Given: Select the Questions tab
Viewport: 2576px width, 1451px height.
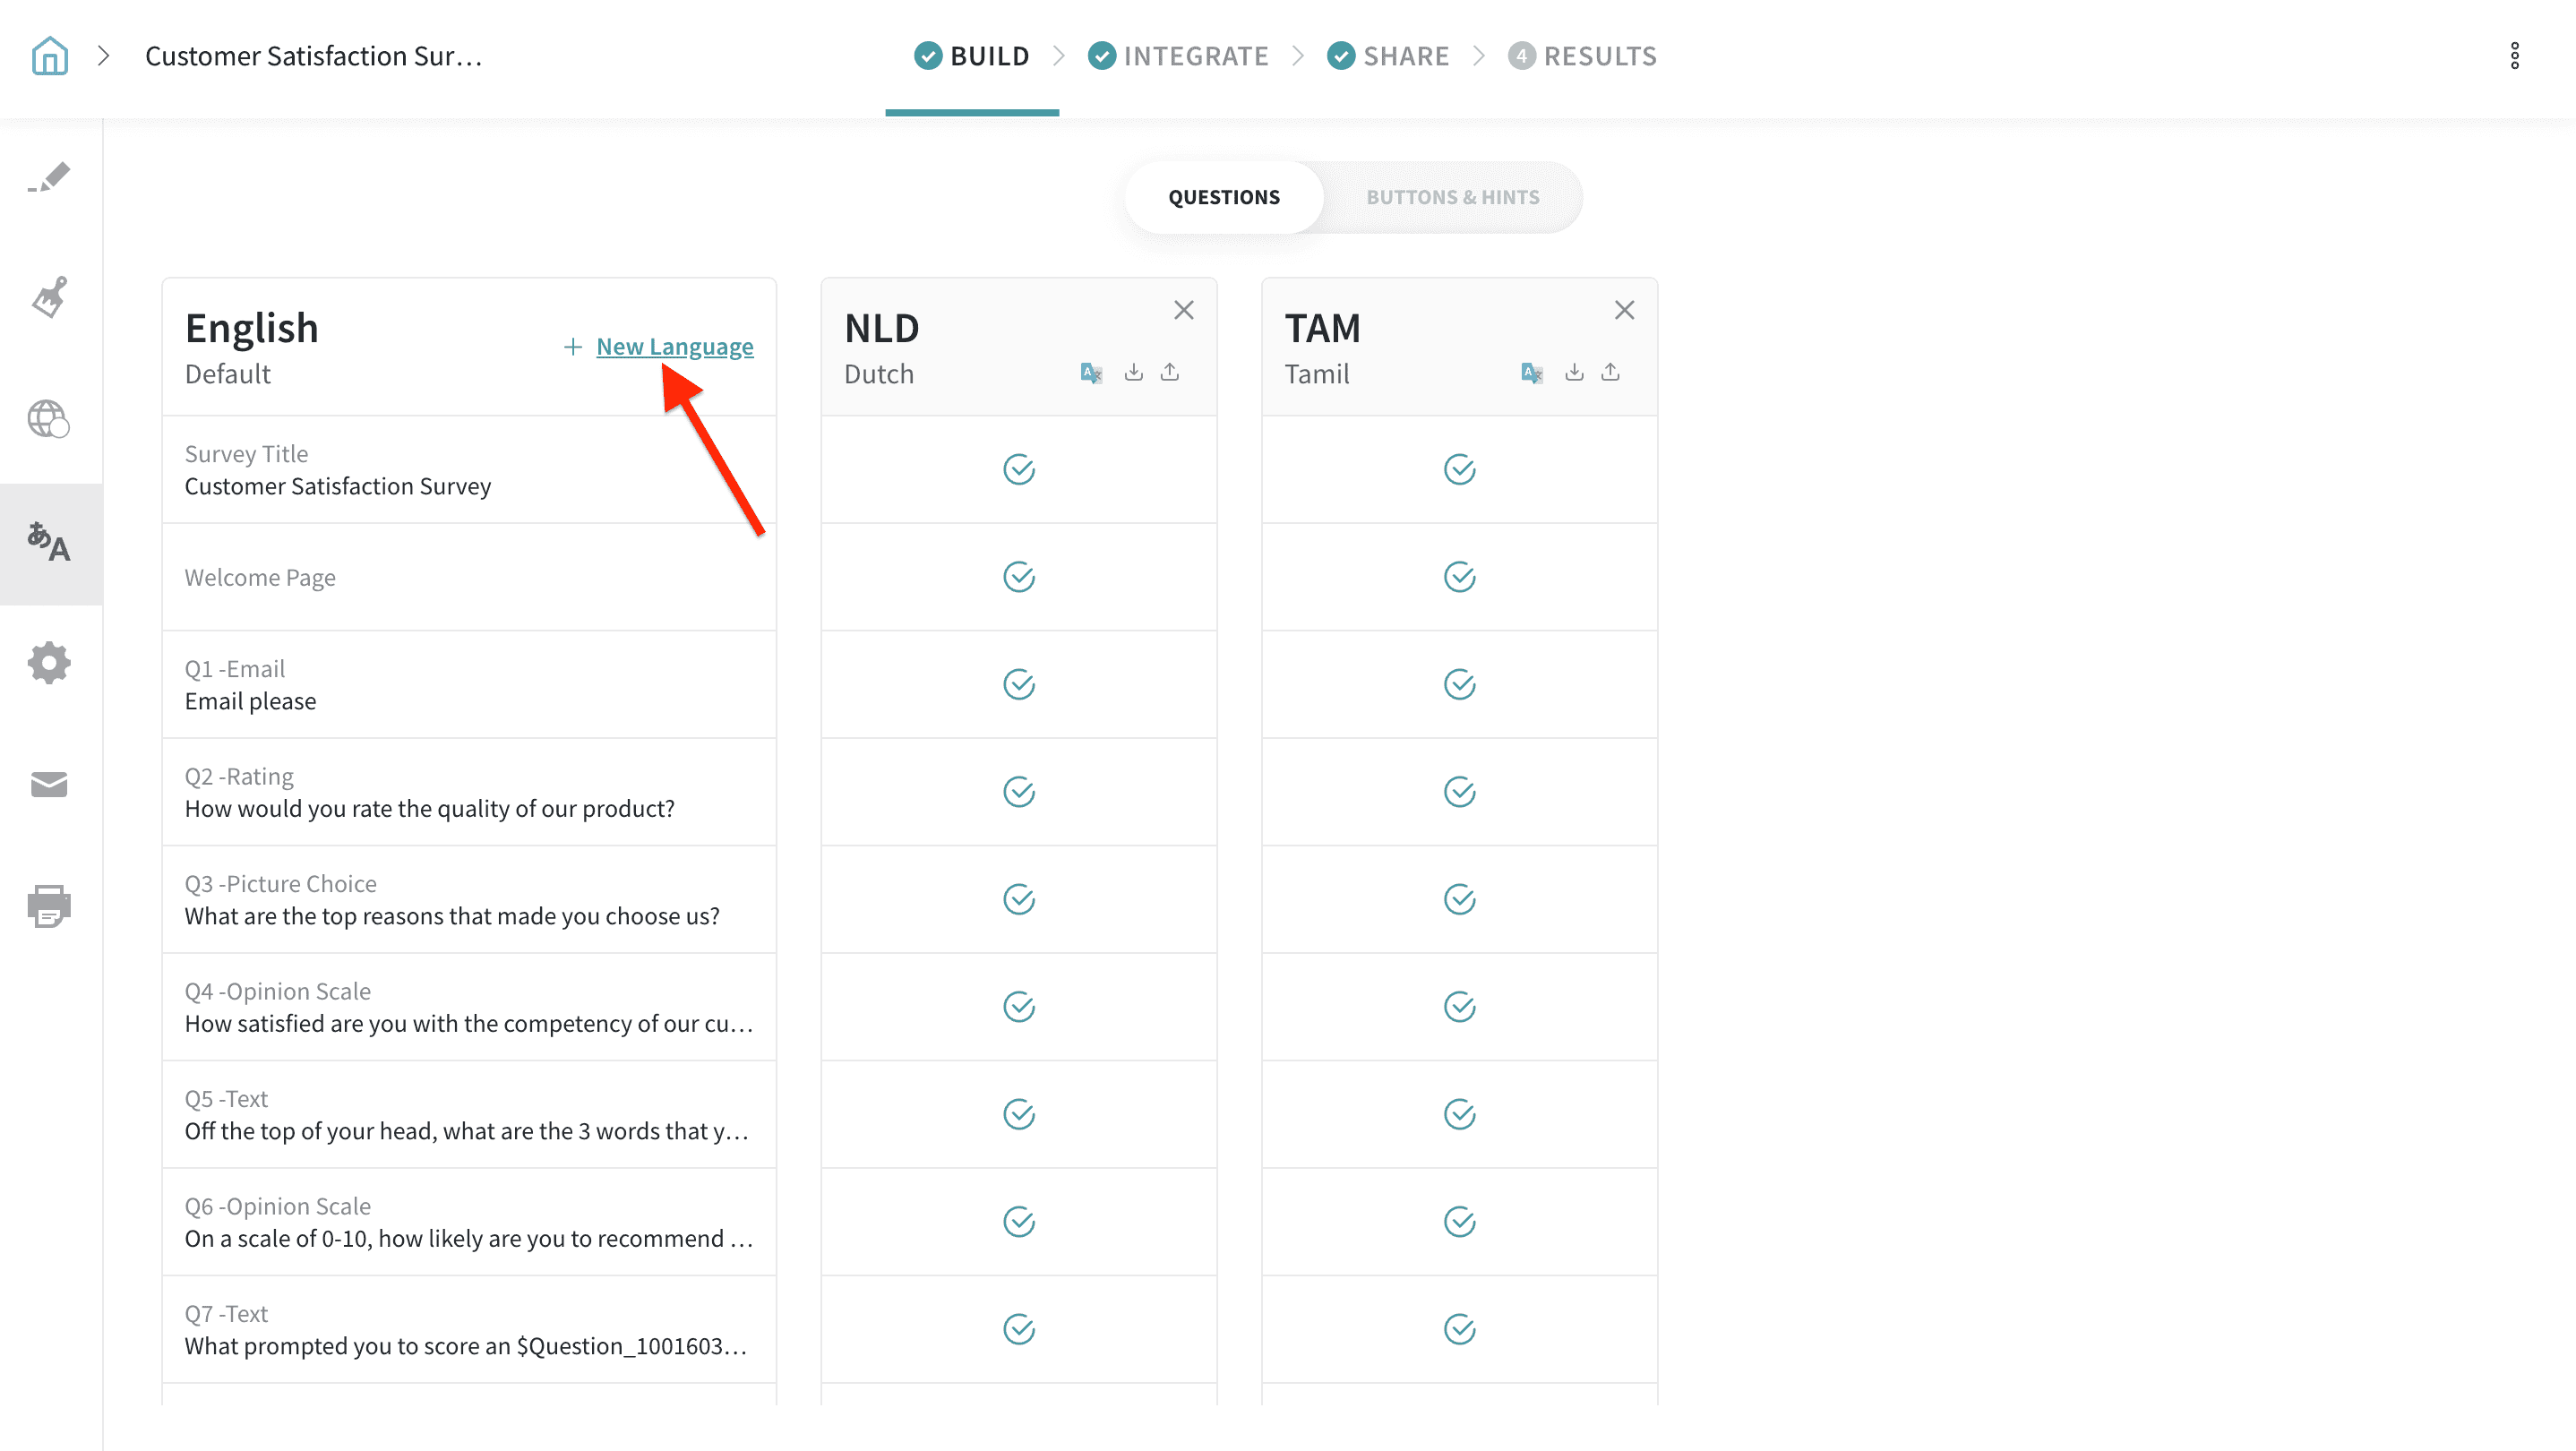Looking at the screenshot, I should (x=1224, y=197).
